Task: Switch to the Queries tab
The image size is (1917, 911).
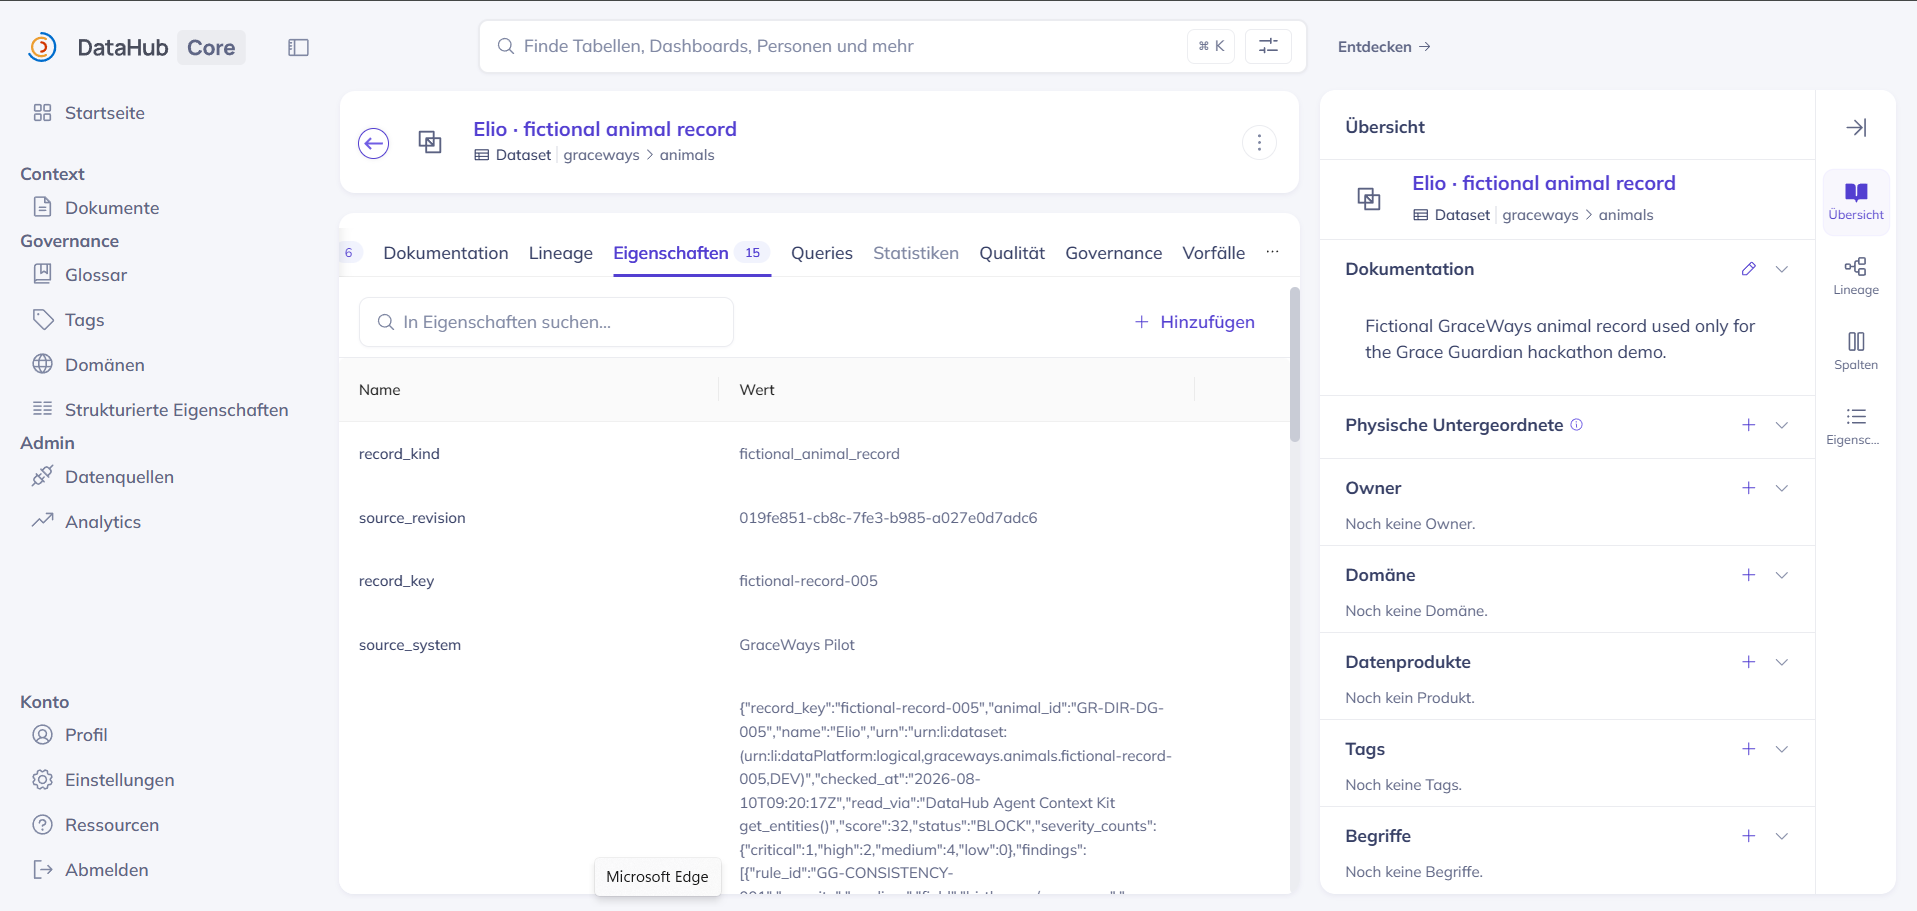Action: coord(822,253)
